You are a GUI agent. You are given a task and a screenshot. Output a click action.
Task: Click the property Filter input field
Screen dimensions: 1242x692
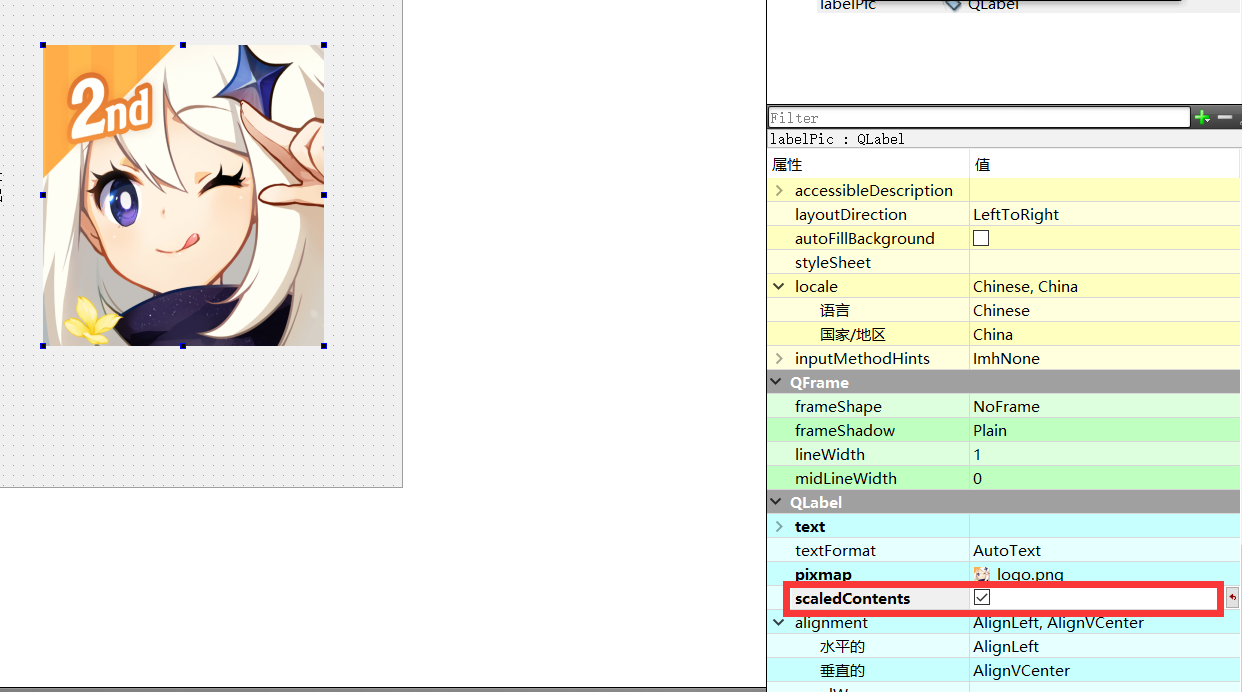(979, 118)
